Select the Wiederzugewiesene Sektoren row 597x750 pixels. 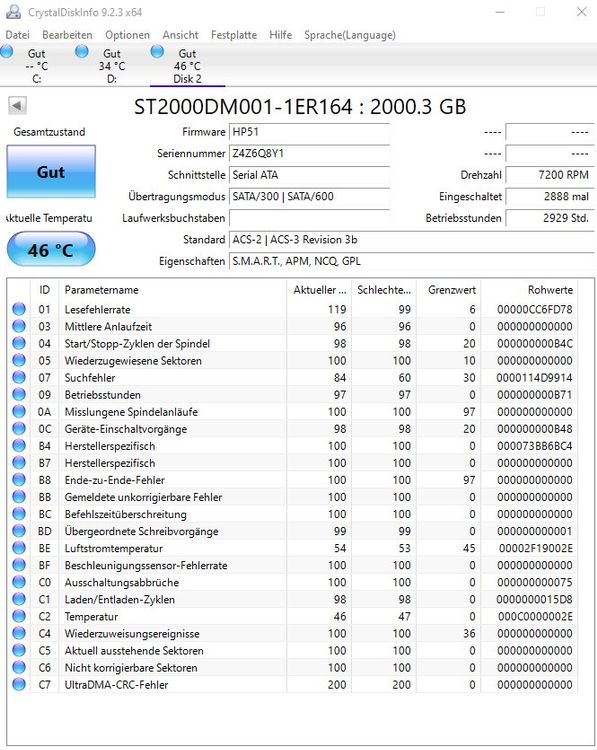pos(292,360)
